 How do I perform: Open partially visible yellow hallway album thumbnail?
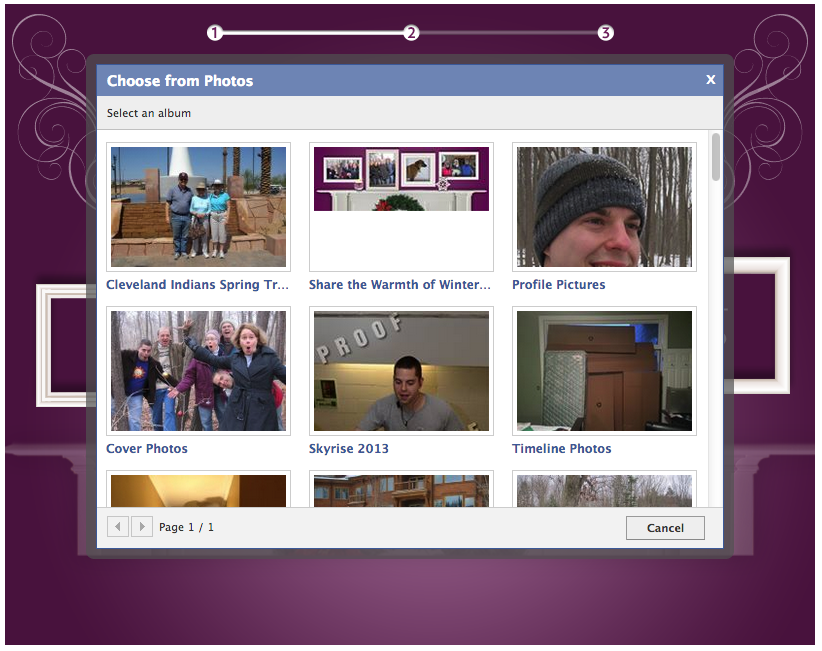point(198,489)
